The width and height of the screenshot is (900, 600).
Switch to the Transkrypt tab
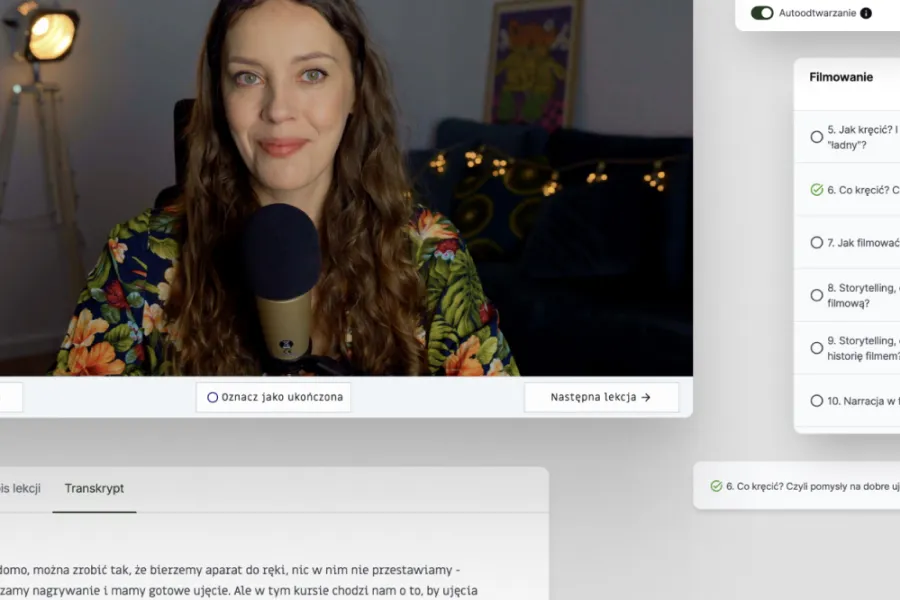94,489
